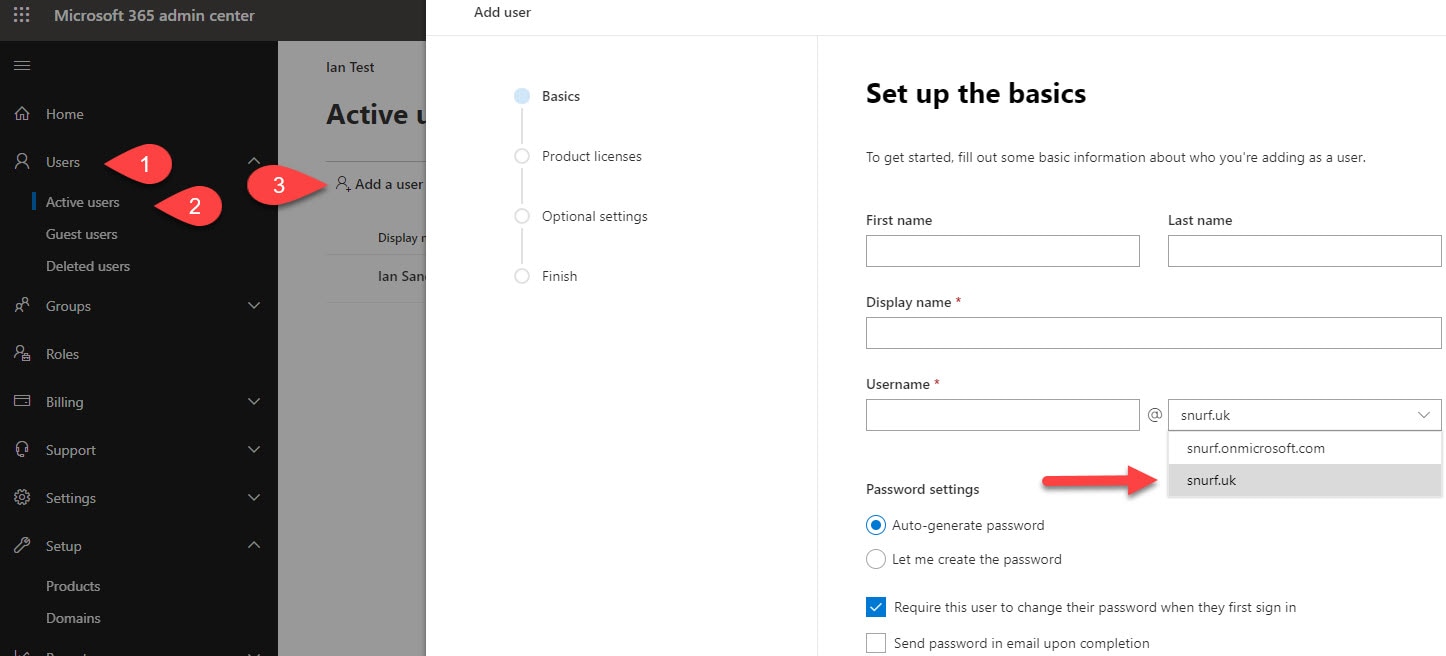This screenshot has width=1446, height=656.
Task: Choose snurf.onmicrosoft.com from domain list
Action: [1255, 448]
